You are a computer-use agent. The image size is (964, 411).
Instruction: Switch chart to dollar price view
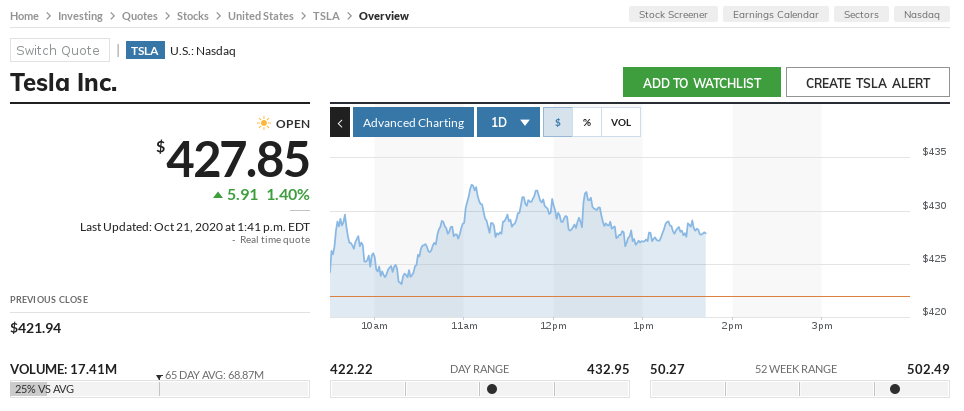pos(558,122)
